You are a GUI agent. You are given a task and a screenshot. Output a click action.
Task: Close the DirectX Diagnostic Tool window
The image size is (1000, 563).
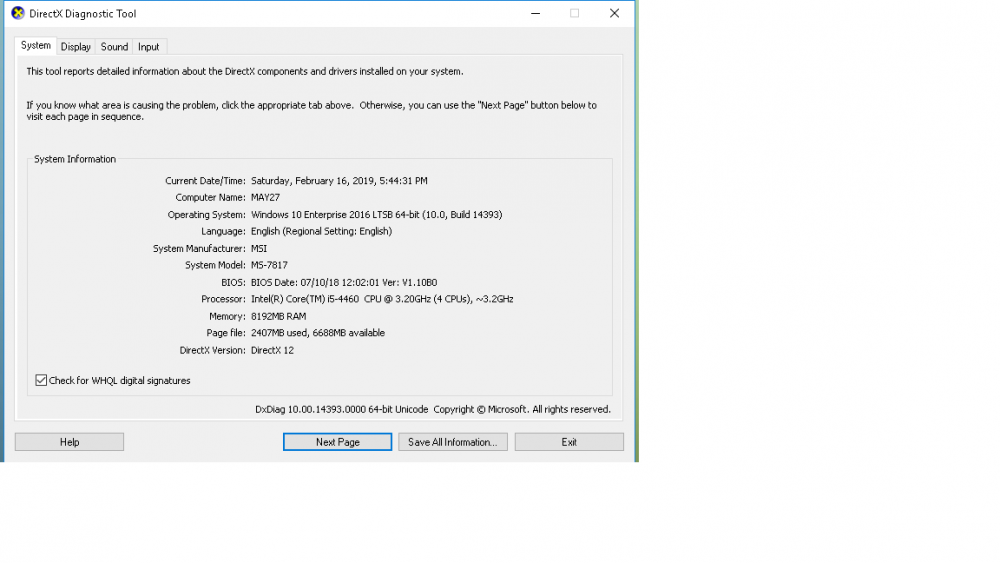click(x=614, y=14)
